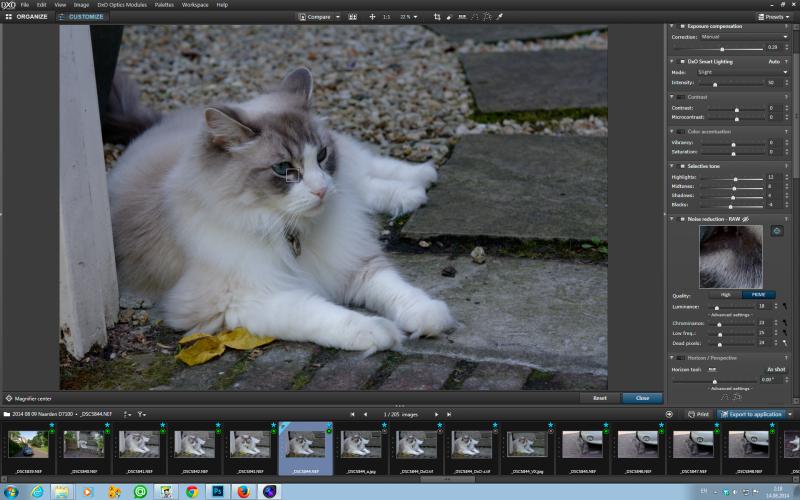Screen dimensions: 800x500
Task: Click the magnifier center target icon
Action: point(9,398)
